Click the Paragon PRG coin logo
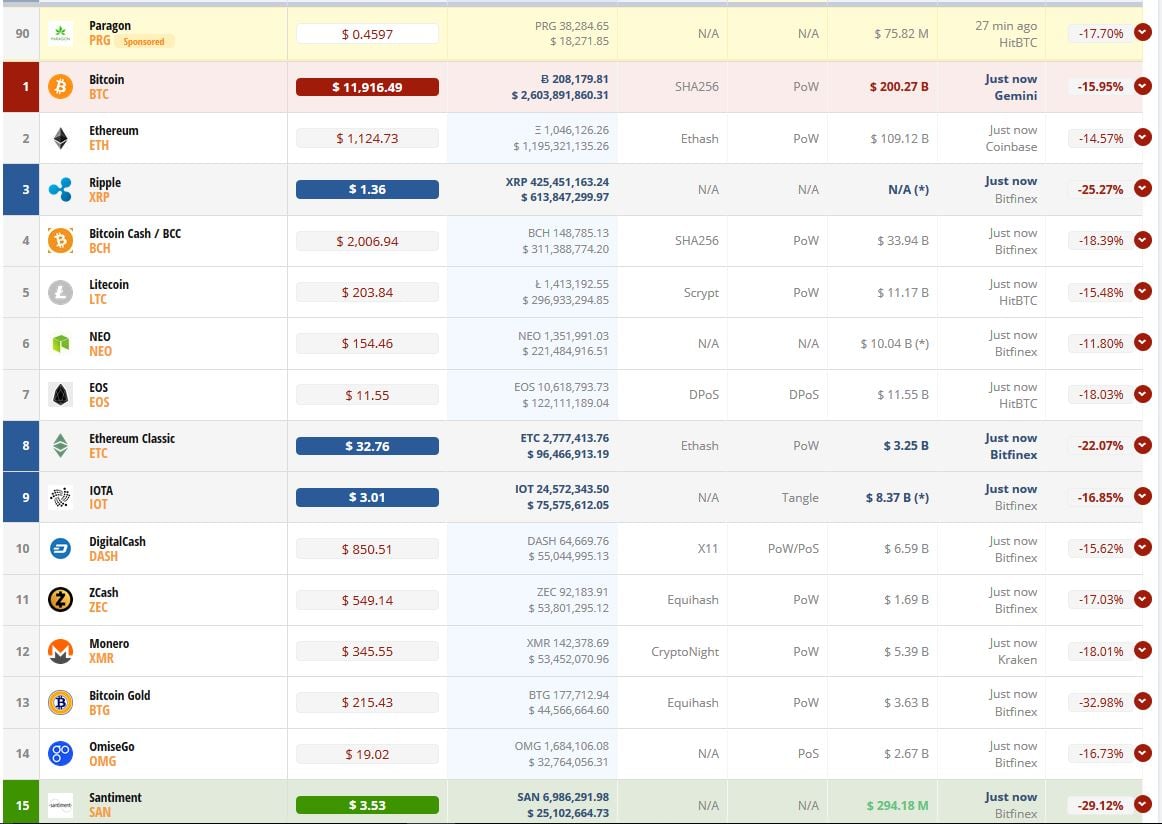1162x824 pixels. [60, 34]
